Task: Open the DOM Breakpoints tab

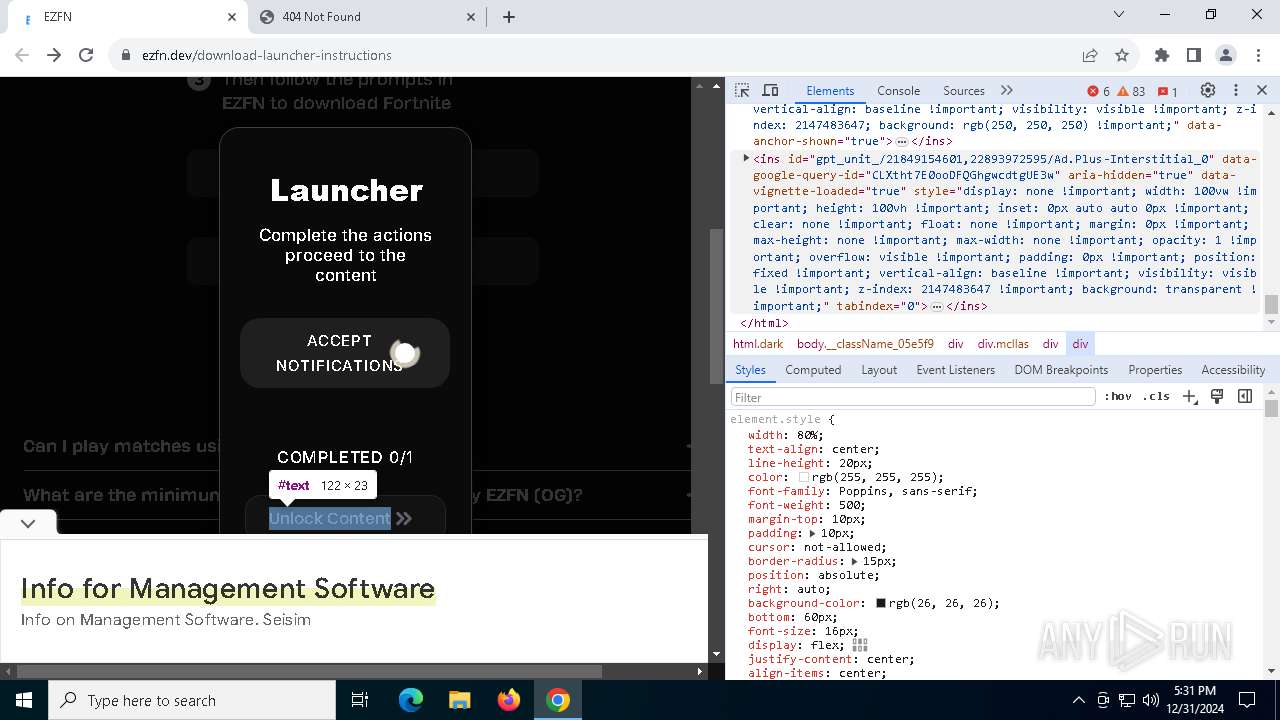Action: click(x=1061, y=370)
